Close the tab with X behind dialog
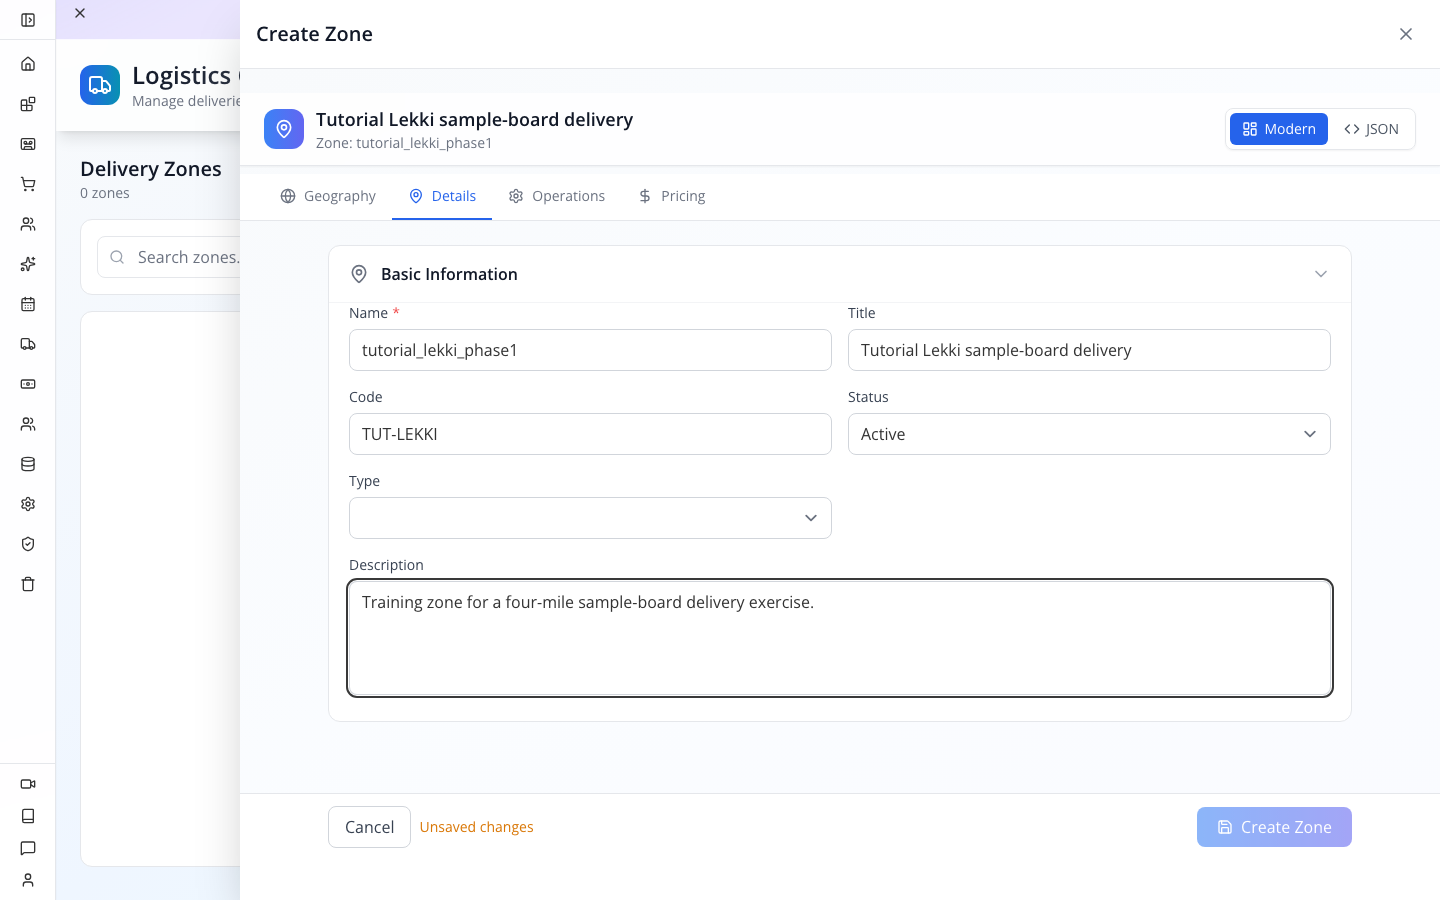 click(x=80, y=13)
